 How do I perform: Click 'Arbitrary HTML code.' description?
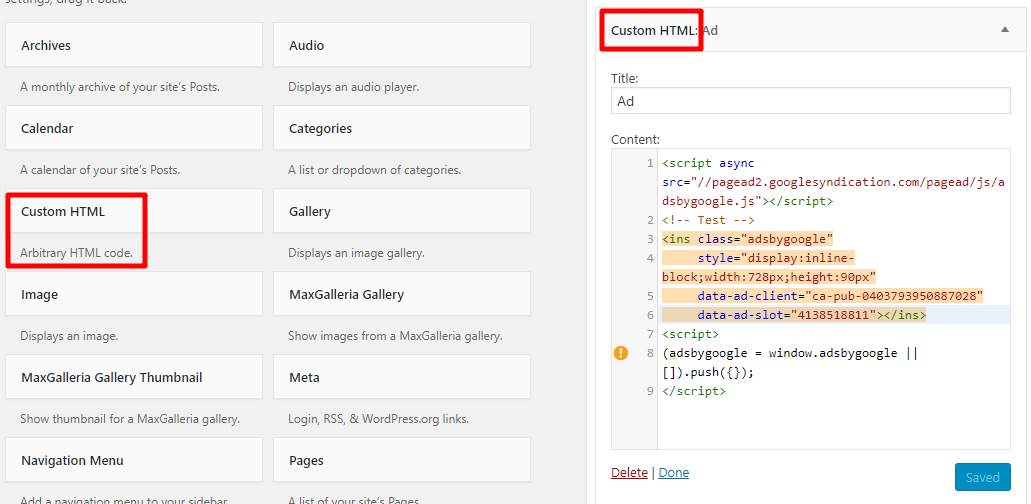(x=76, y=253)
